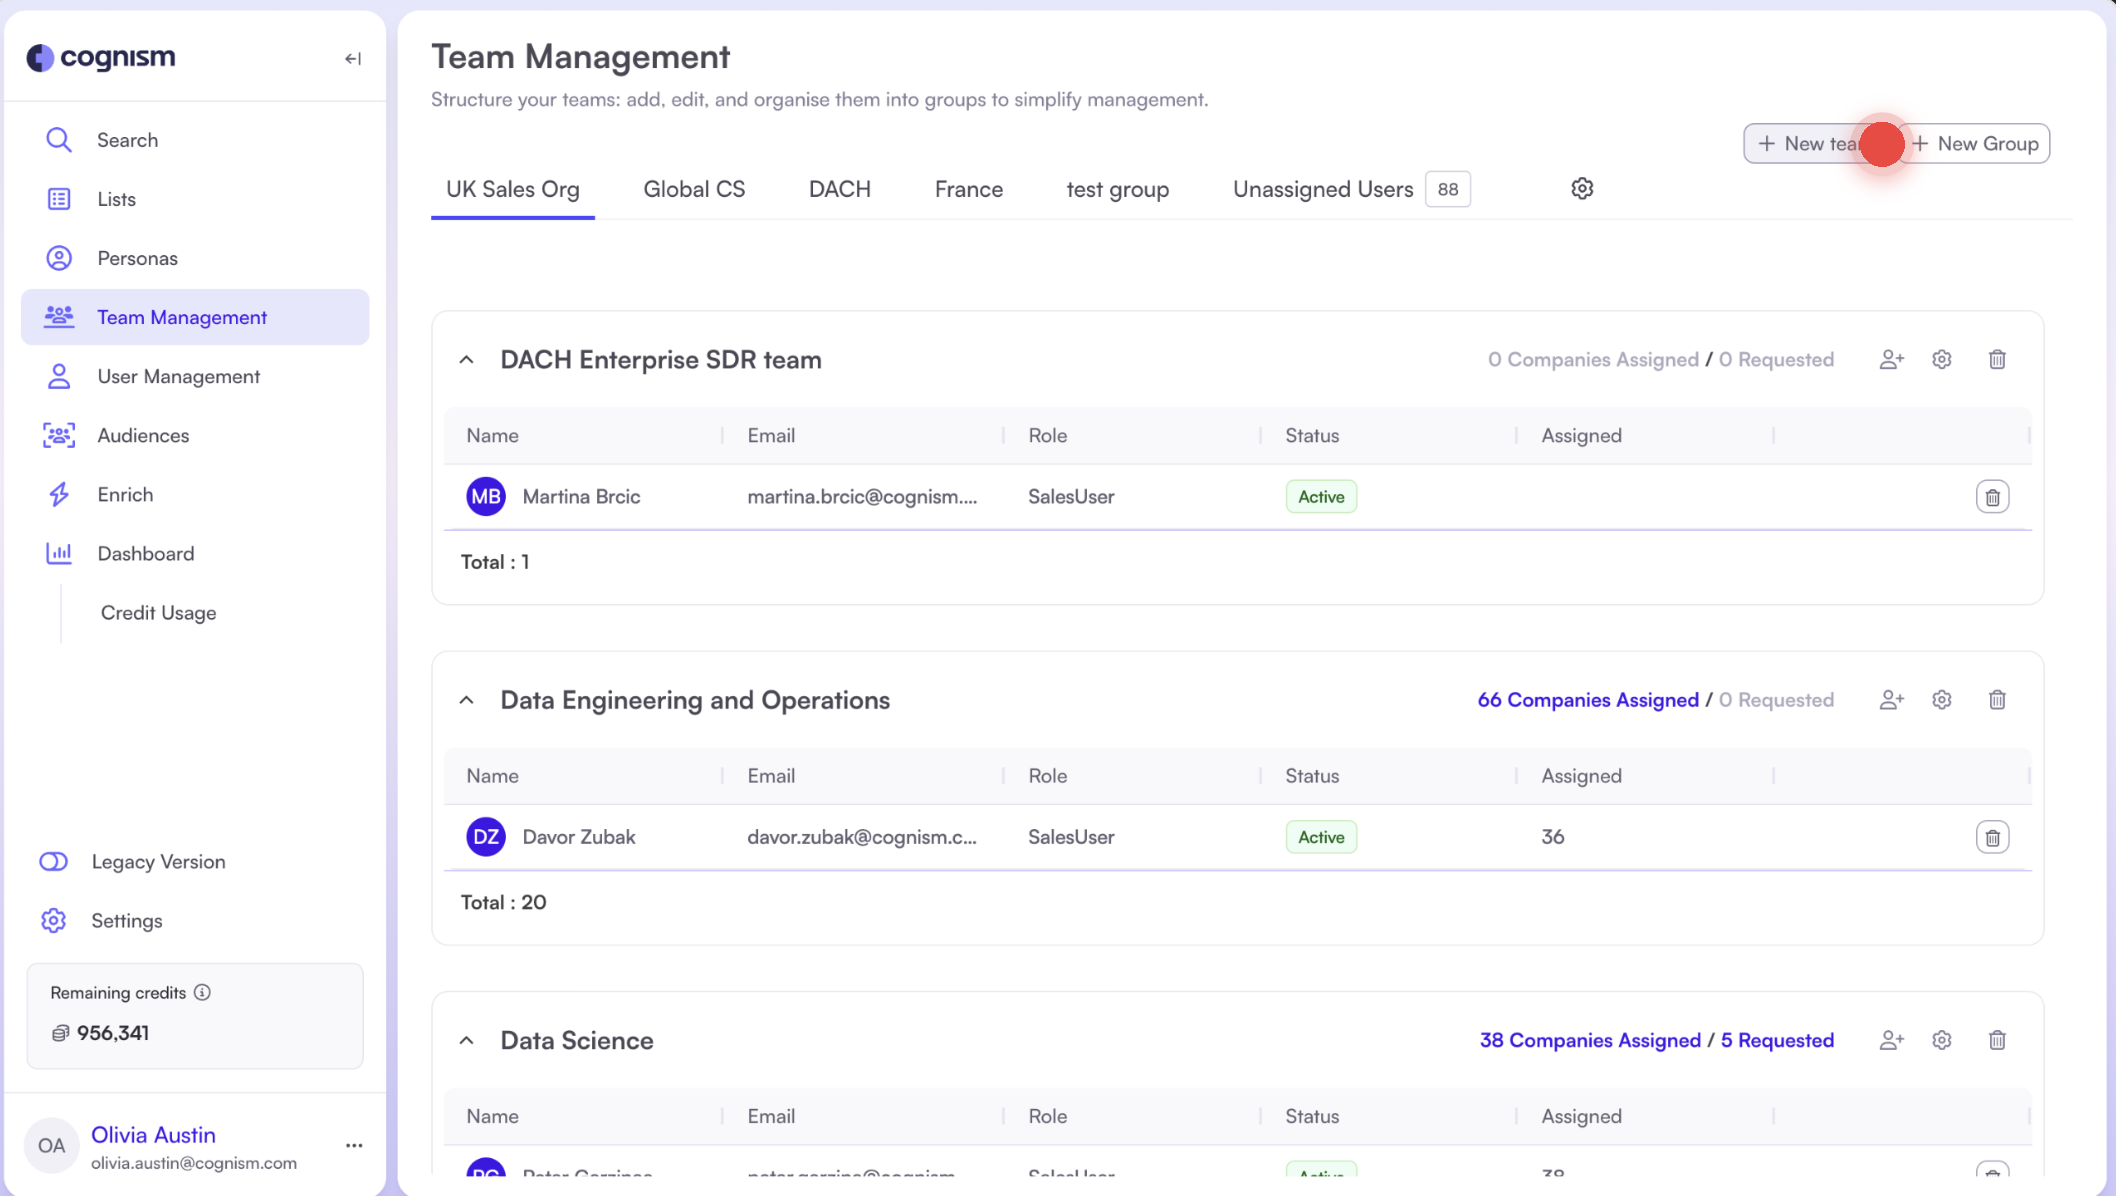The image size is (2116, 1196).
Task: Click the delete trash icon for Data Engineering team
Action: click(1997, 700)
